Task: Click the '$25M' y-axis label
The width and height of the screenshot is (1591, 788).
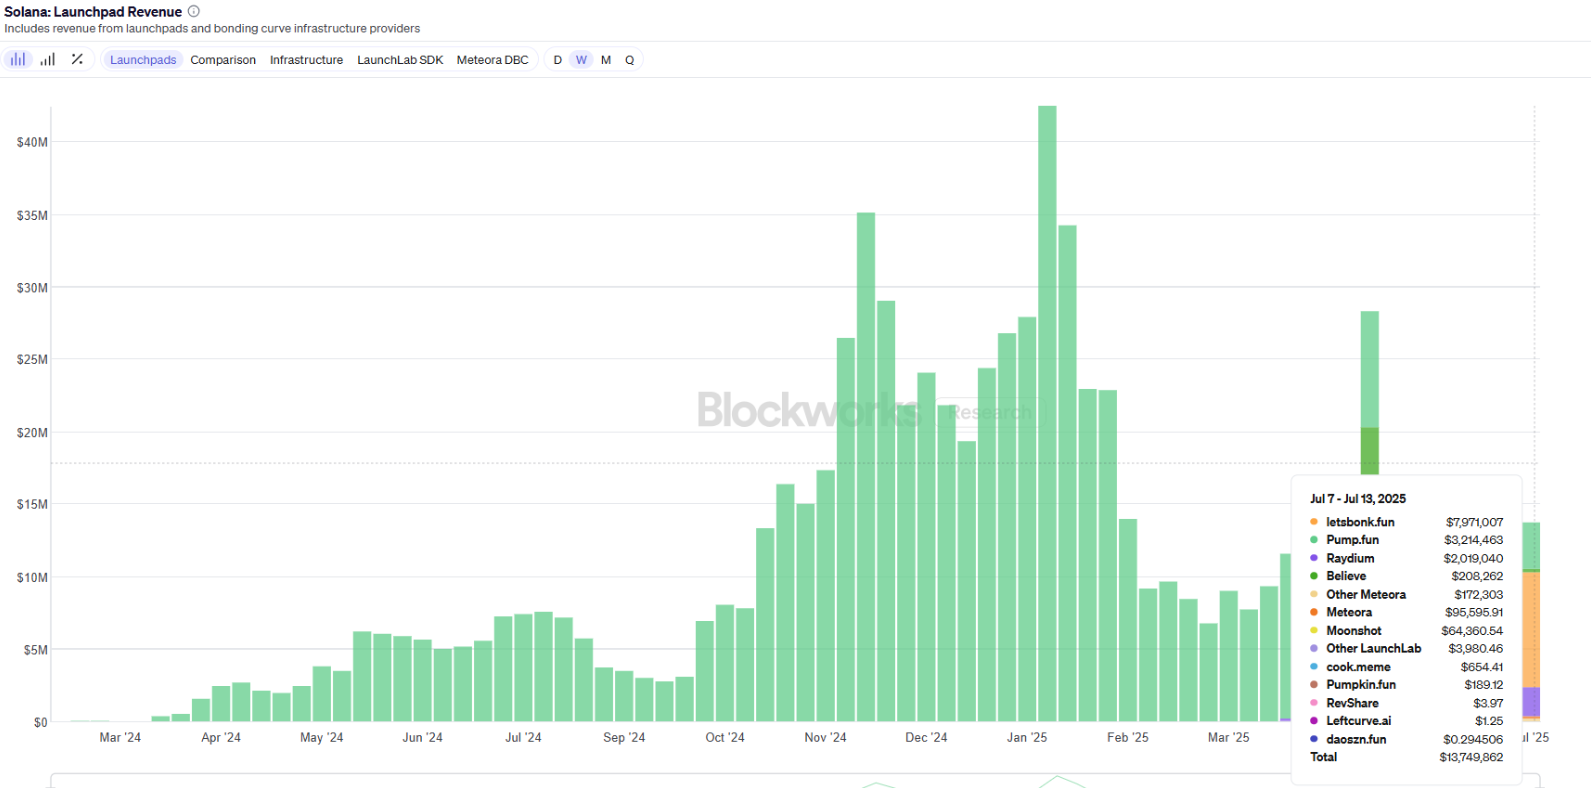Action: 32,359
